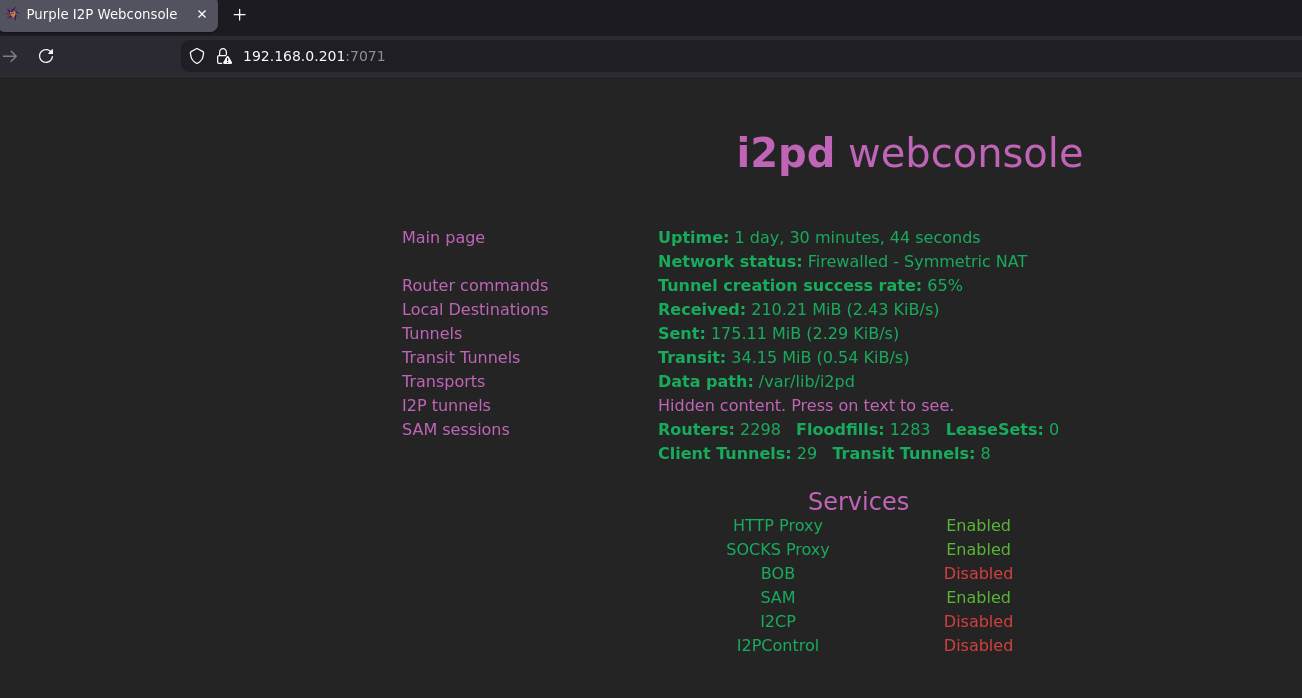This screenshot has width=1302, height=698.
Task: Click Network status Firewalled - Symmetric NAT
Action: click(x=842, y=262)
